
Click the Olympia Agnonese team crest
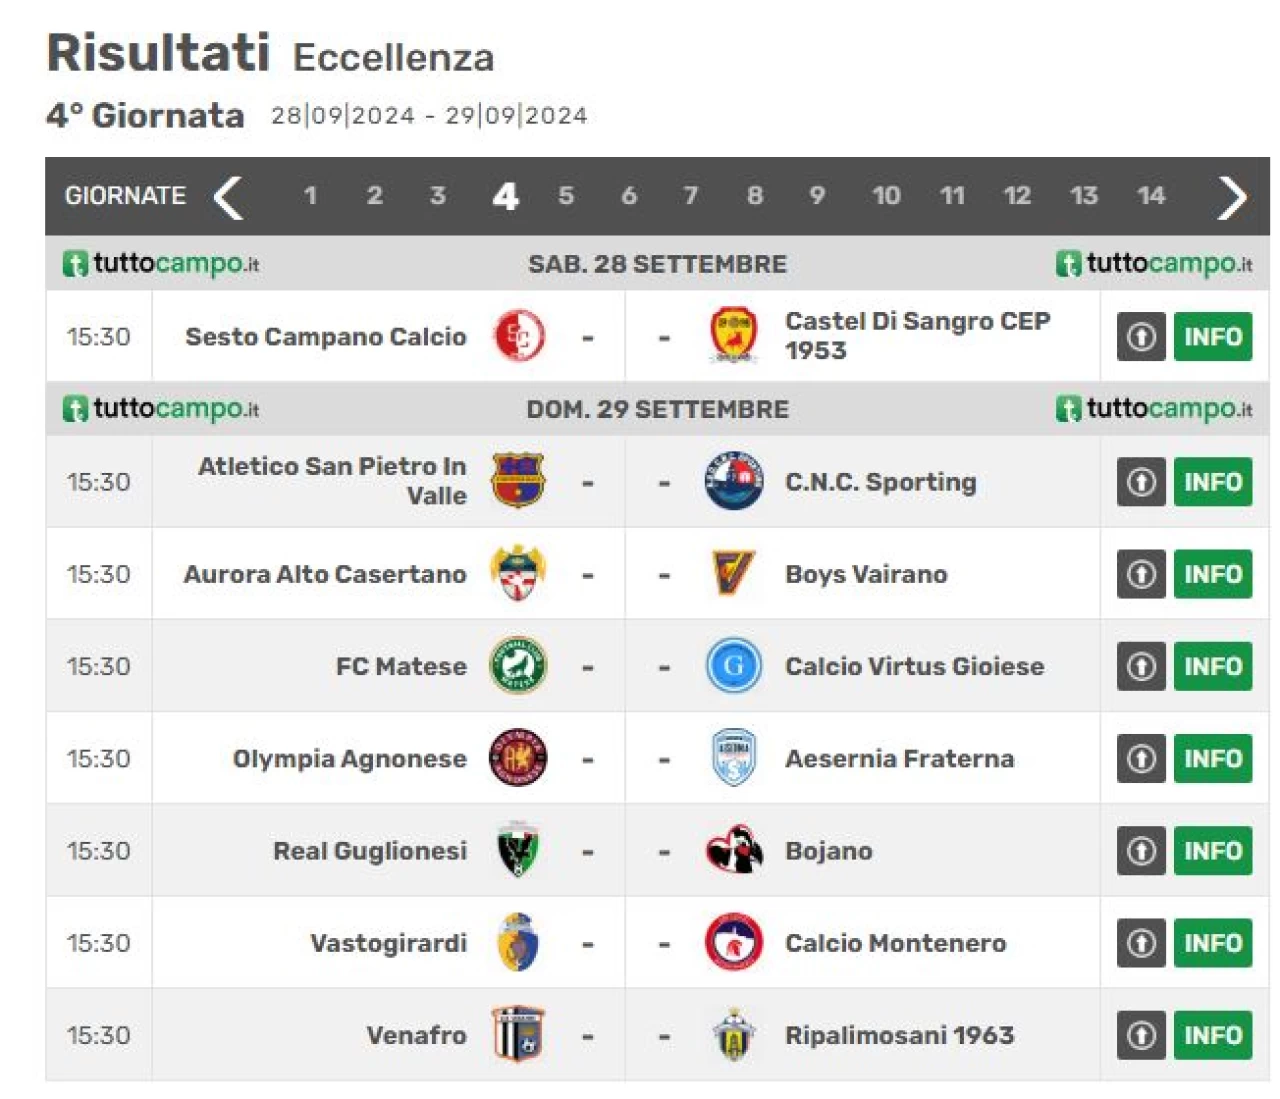tap(517, 758)
